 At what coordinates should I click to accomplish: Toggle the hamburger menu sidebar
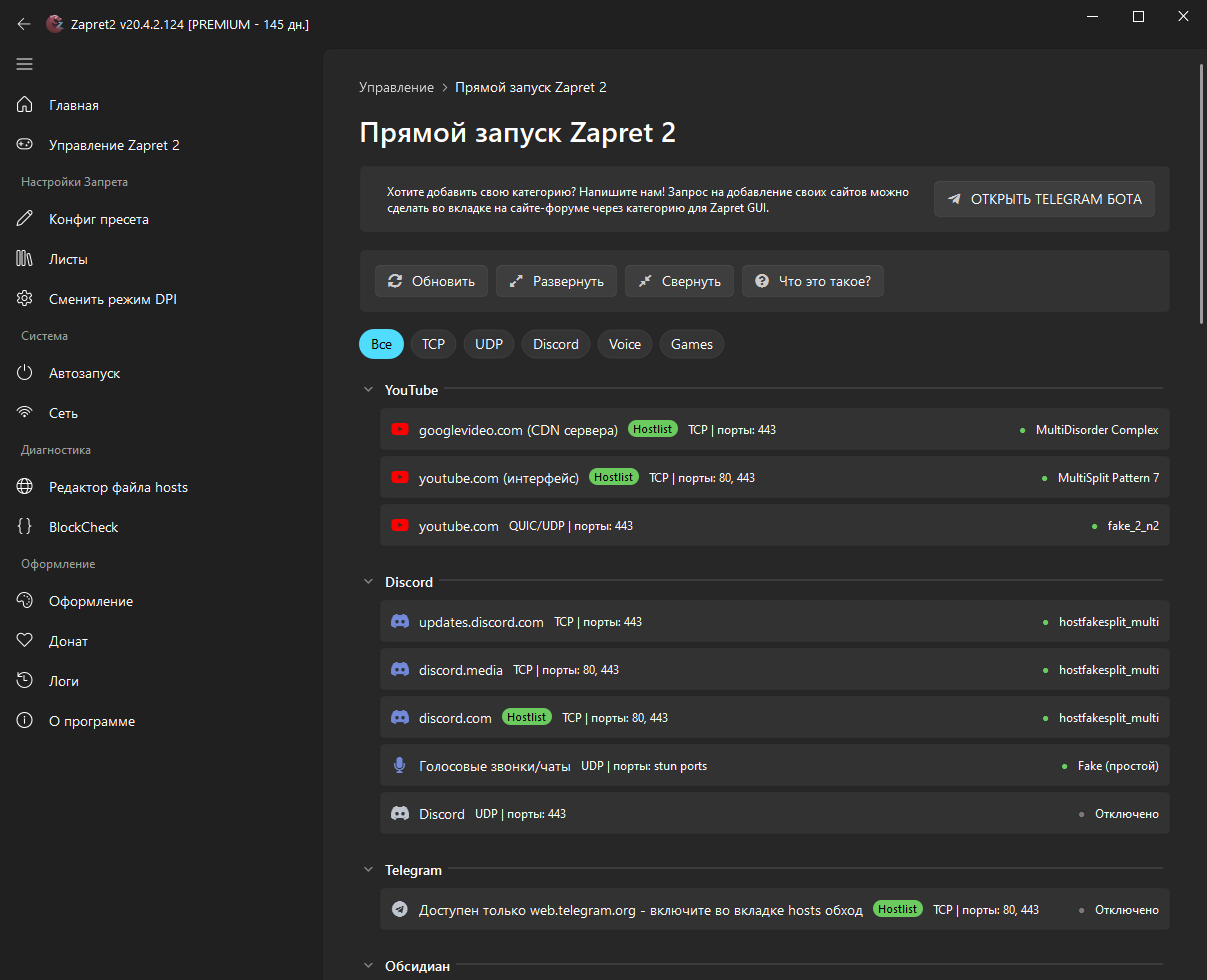25,64
